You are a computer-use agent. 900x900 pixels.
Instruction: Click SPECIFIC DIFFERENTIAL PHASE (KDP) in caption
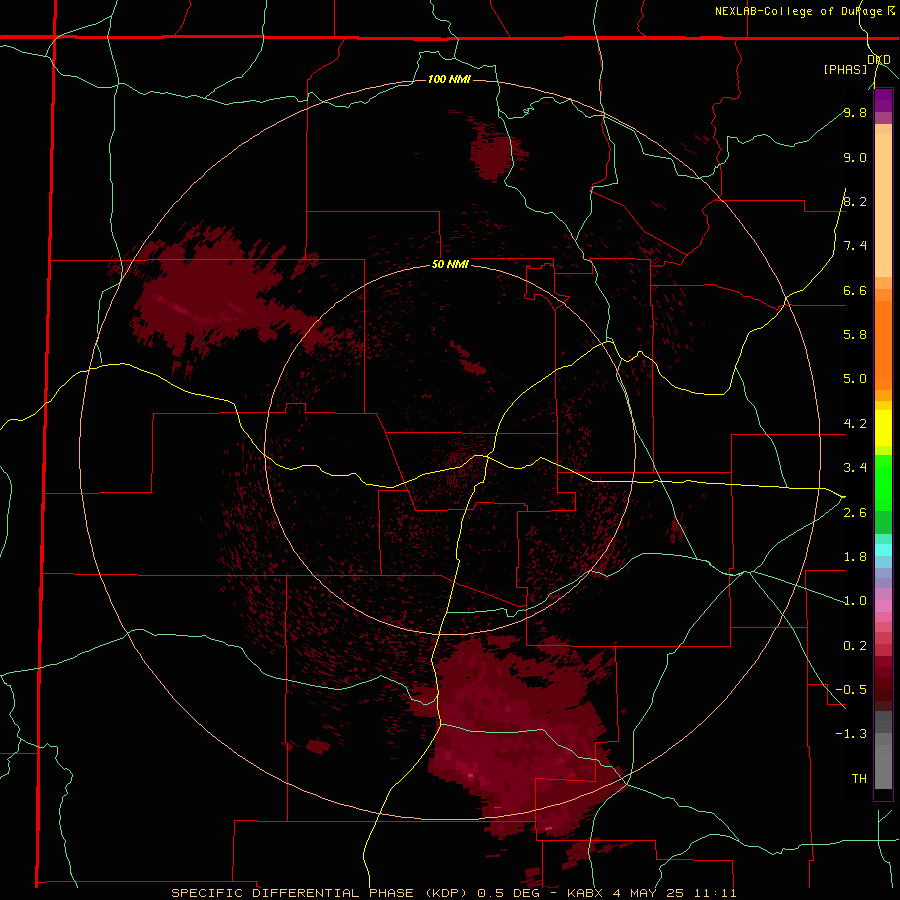(x=320, y=893)
